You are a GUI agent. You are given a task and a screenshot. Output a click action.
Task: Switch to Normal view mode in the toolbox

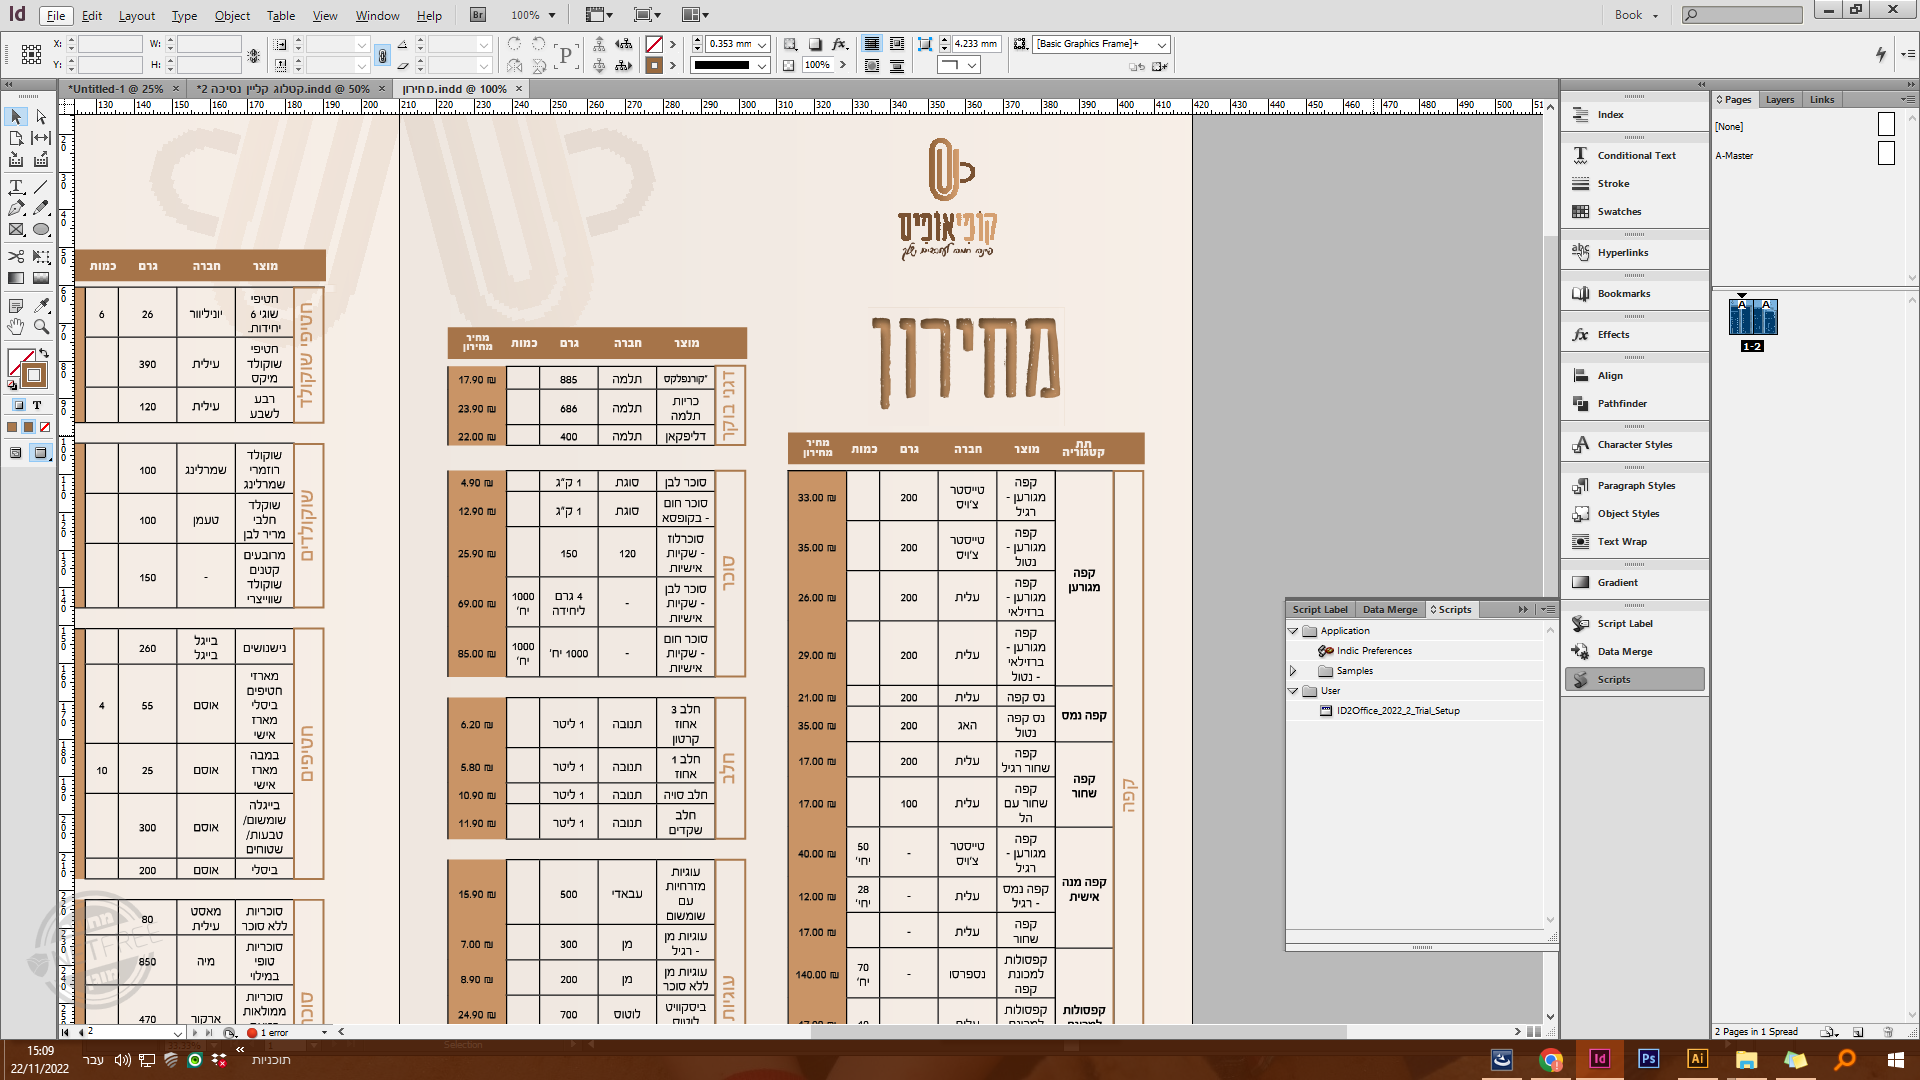point(16,453)
